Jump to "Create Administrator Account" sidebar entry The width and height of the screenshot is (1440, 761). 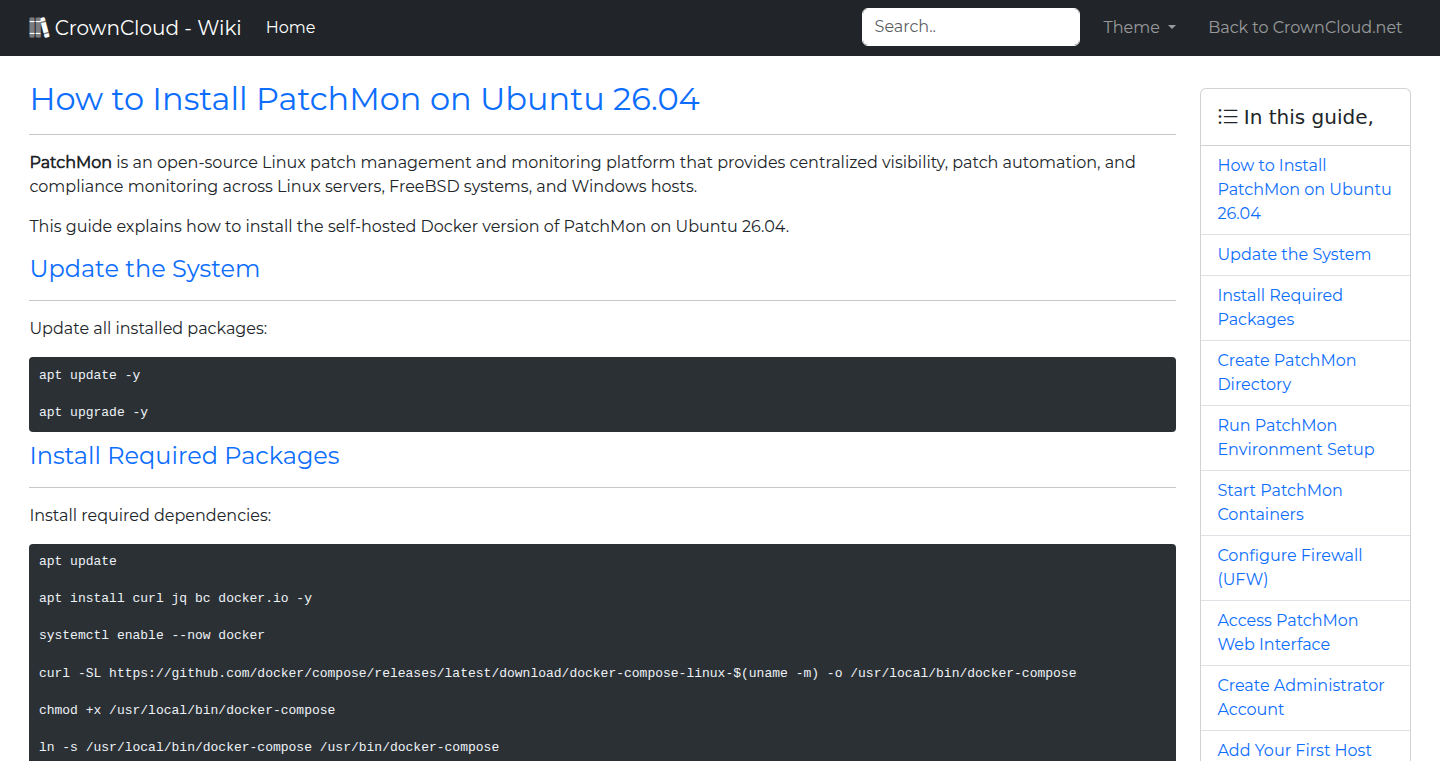coord(1301,697)
